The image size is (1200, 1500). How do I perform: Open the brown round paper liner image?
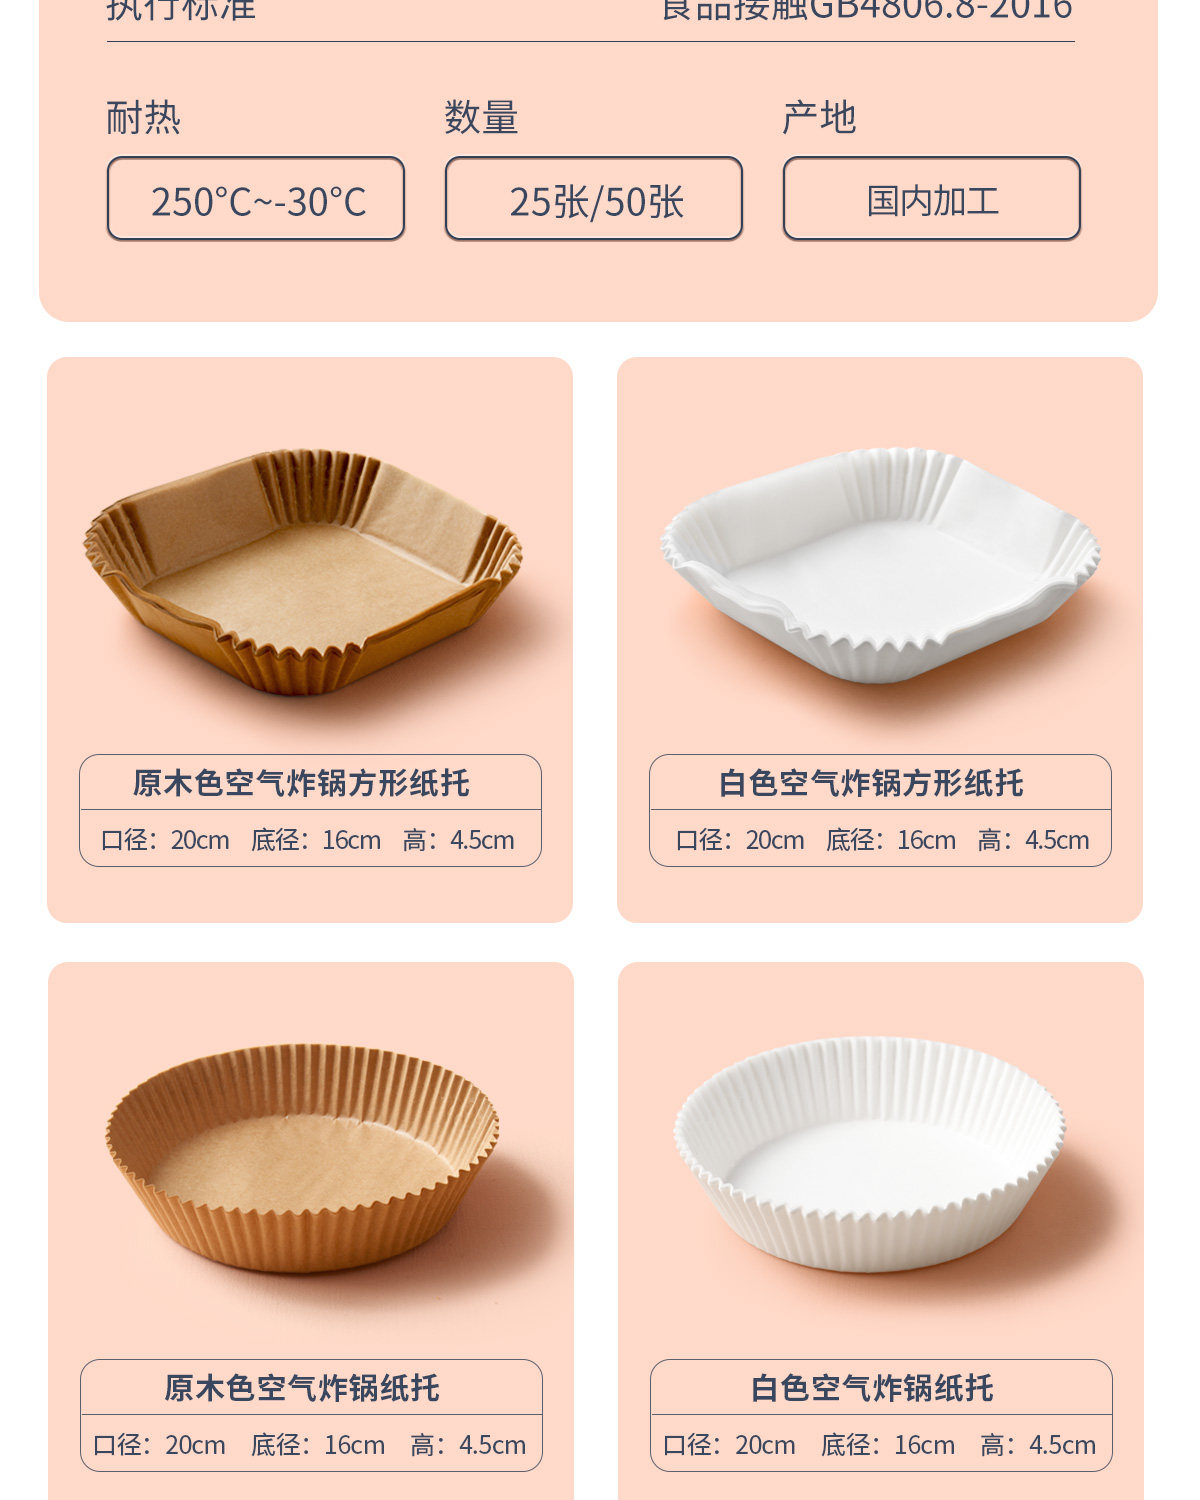pos(302,1157)
